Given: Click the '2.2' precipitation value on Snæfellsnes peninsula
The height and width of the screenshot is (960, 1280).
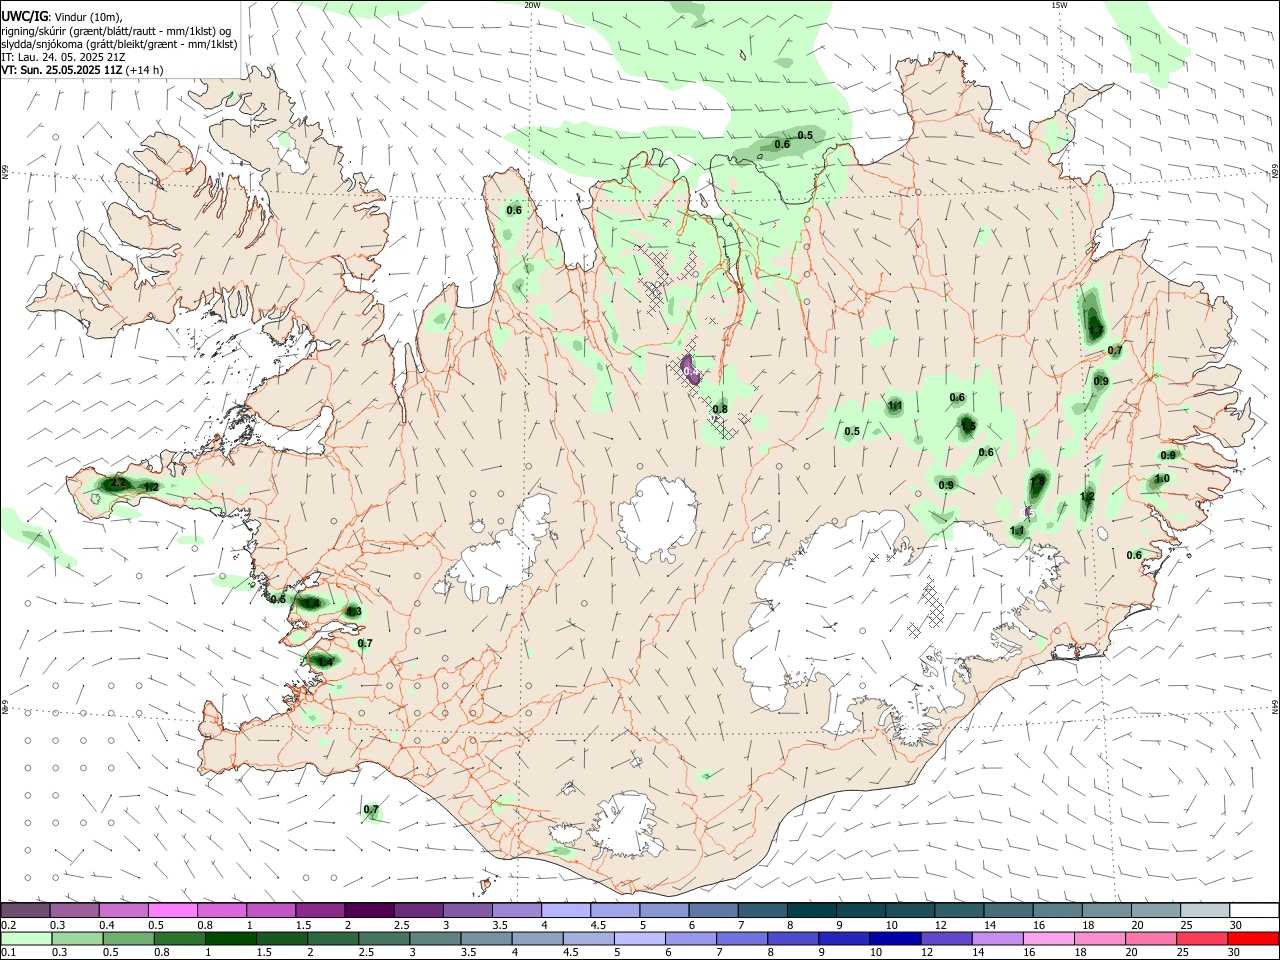Looking at the screenshot, I should click(x=118, y=483).
